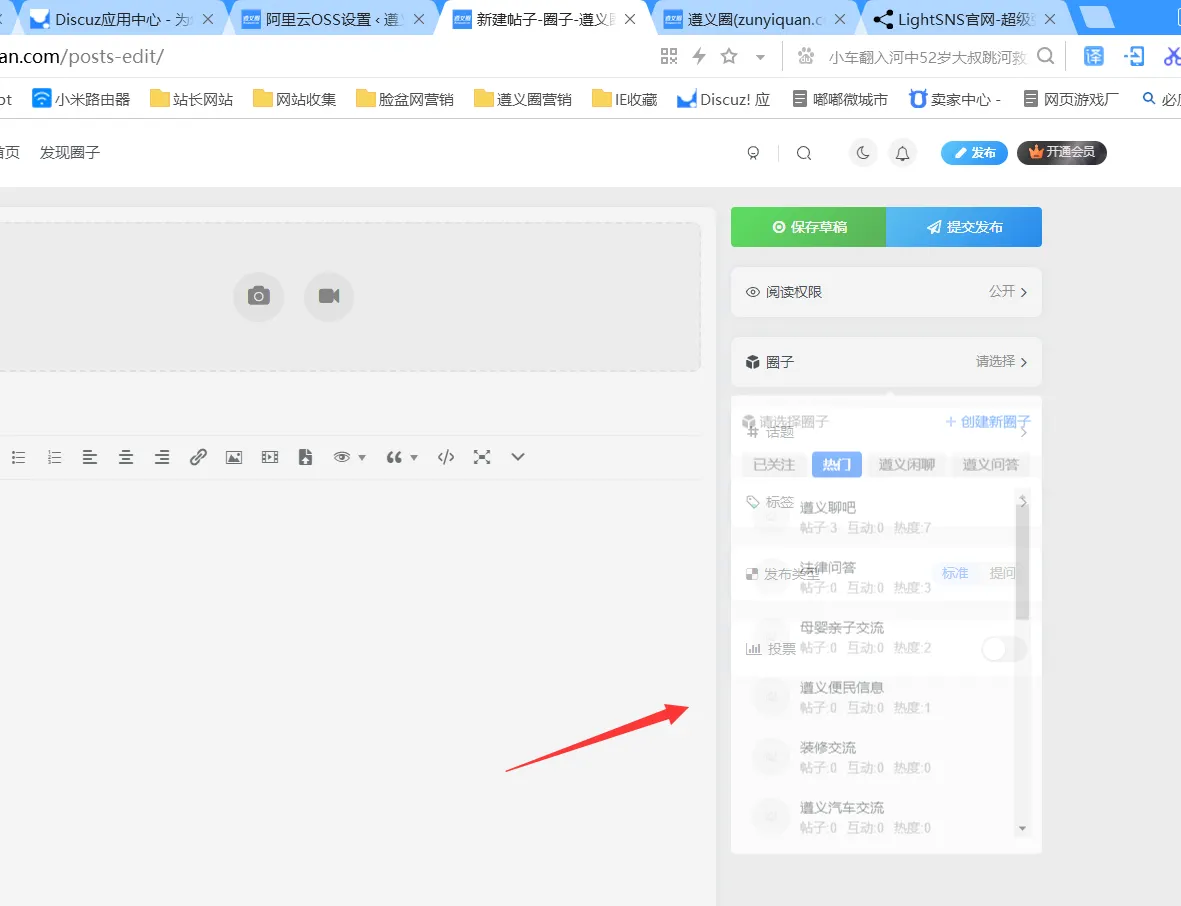Insert a numbered list in editor

coord(54,457)
